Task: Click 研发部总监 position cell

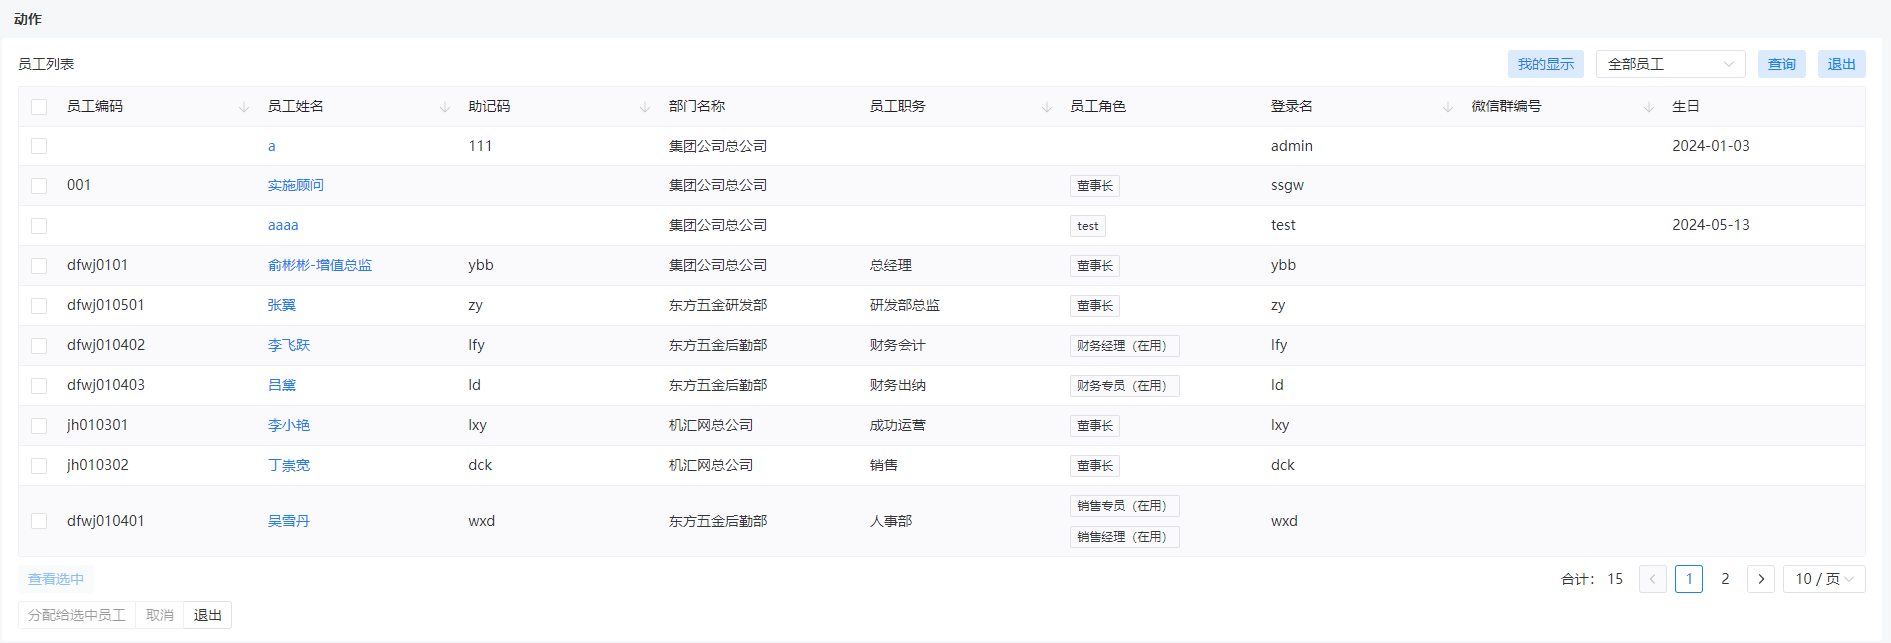Action: [905, 305]
